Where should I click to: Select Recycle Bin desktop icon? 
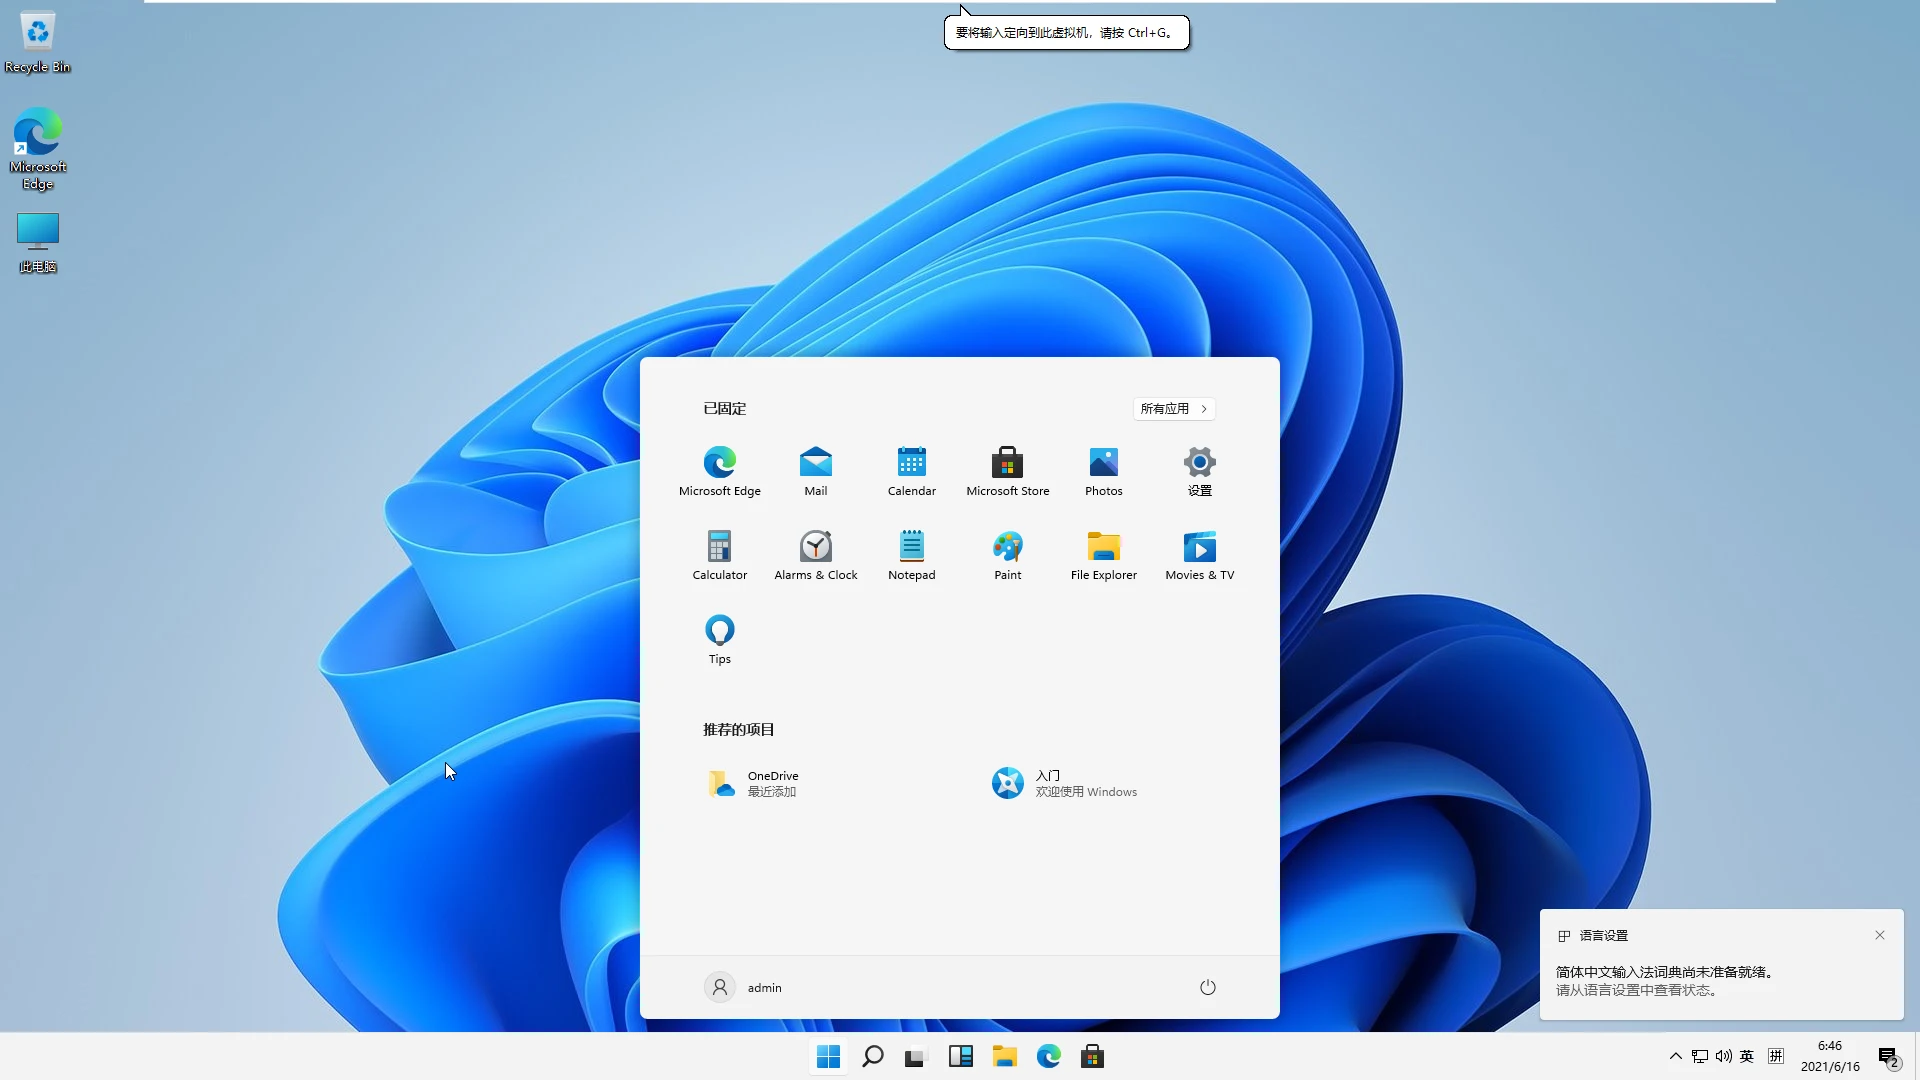(x=38, y=42)
